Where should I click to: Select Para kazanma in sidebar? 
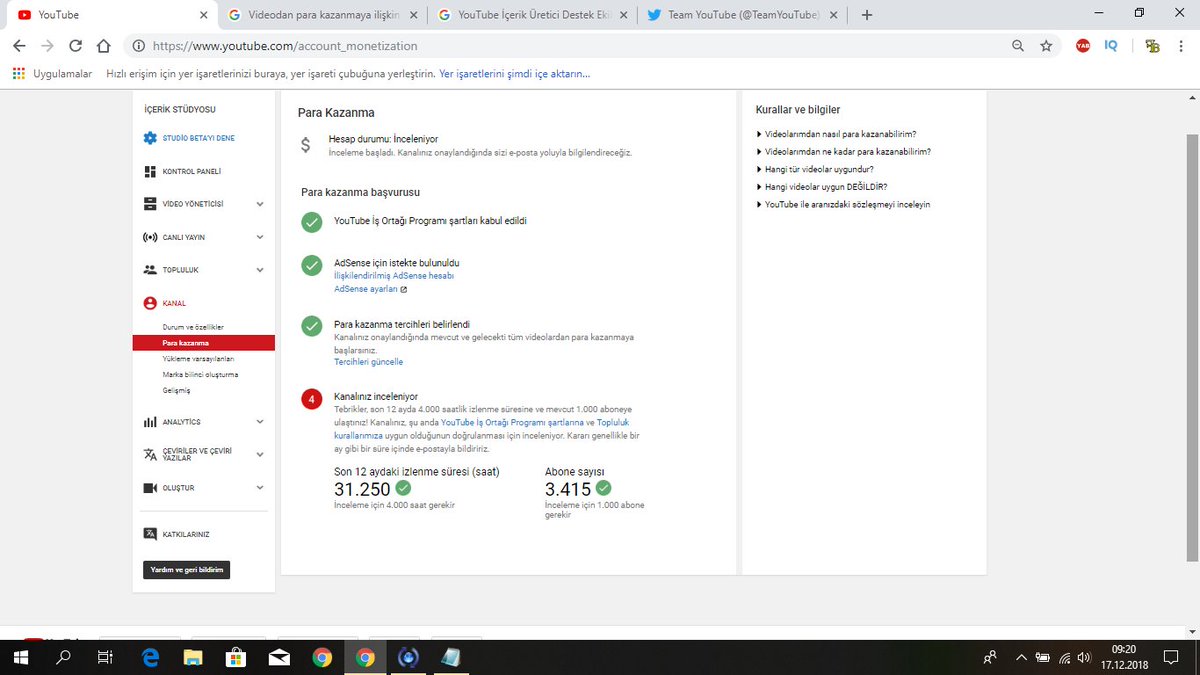point(203,343)
